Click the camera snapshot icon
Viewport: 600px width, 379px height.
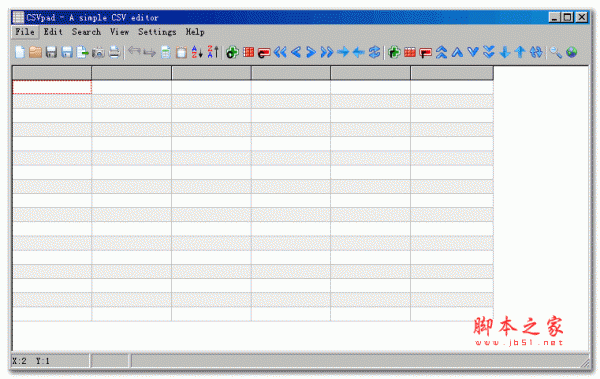(x=98, y=52)
